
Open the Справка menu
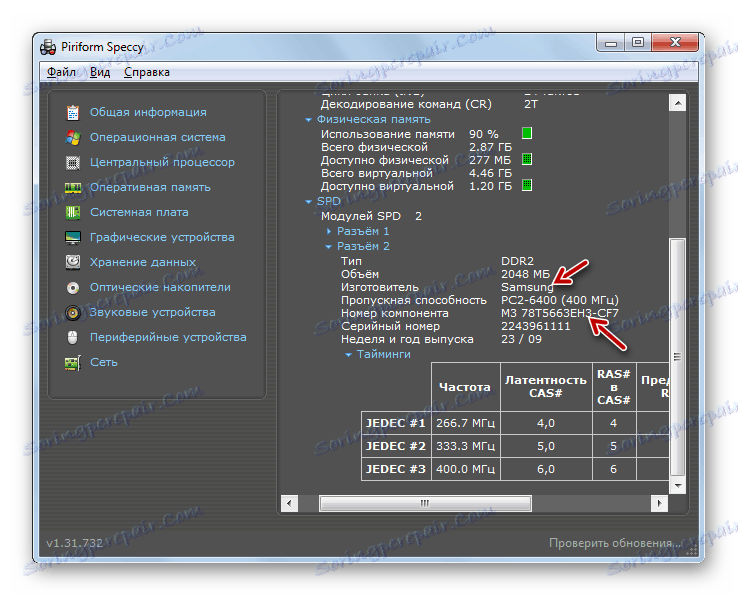click(147, 72)
